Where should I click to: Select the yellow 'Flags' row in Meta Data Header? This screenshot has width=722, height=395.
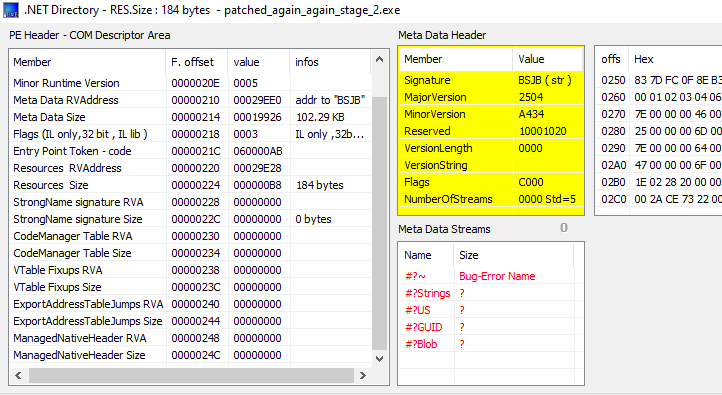(491, 182)
